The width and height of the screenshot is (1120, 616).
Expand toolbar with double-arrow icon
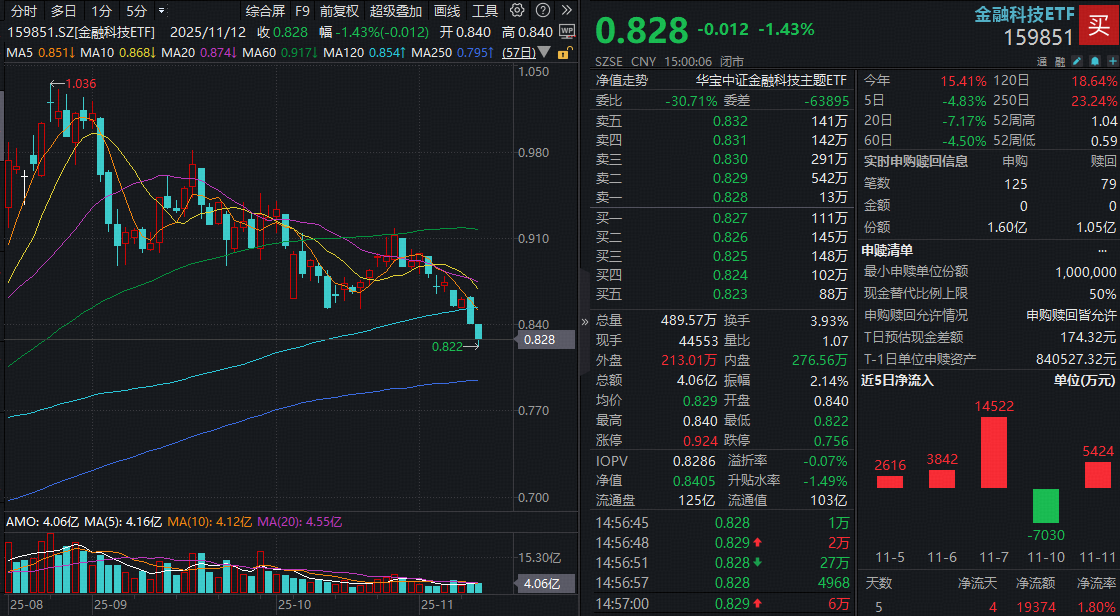pos(565,11)
